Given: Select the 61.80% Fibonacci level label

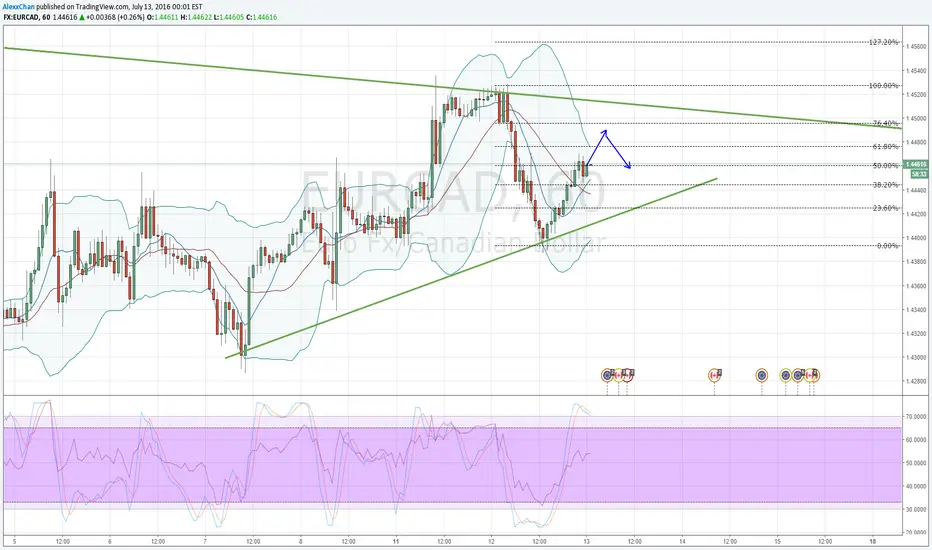Looking at the screenshot, I should pyautogui.click(x=886, y=146).
